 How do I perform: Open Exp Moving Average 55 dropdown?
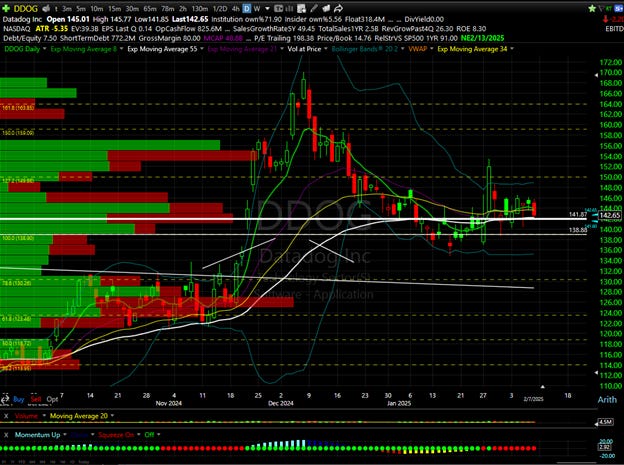pos(202,49)
